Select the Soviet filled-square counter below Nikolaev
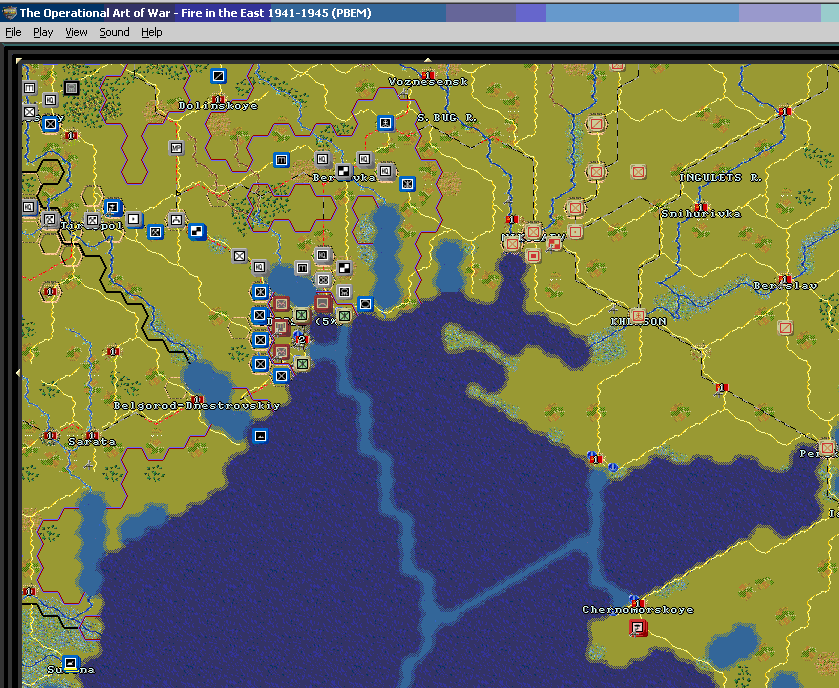 click(x=533, y=256)
